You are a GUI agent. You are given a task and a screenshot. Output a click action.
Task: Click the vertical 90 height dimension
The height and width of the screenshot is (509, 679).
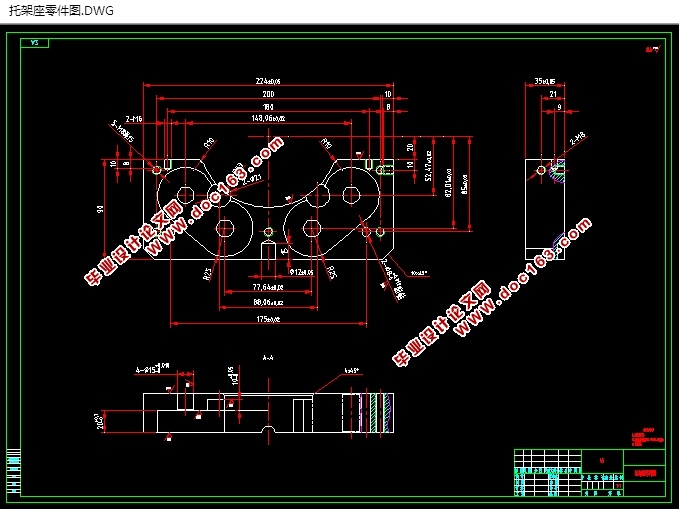tap(100, 209)
